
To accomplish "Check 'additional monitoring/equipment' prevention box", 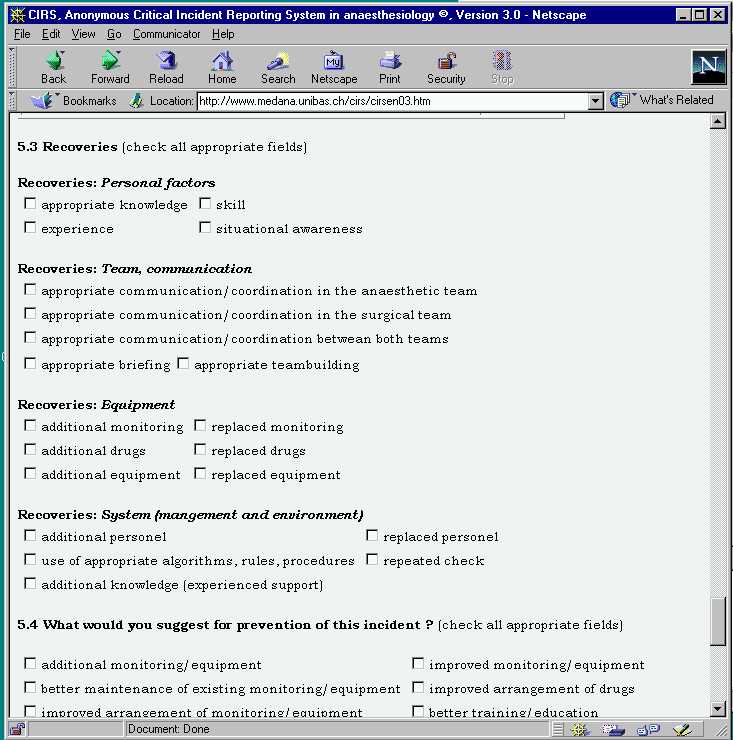I will [x=30, y=664].
